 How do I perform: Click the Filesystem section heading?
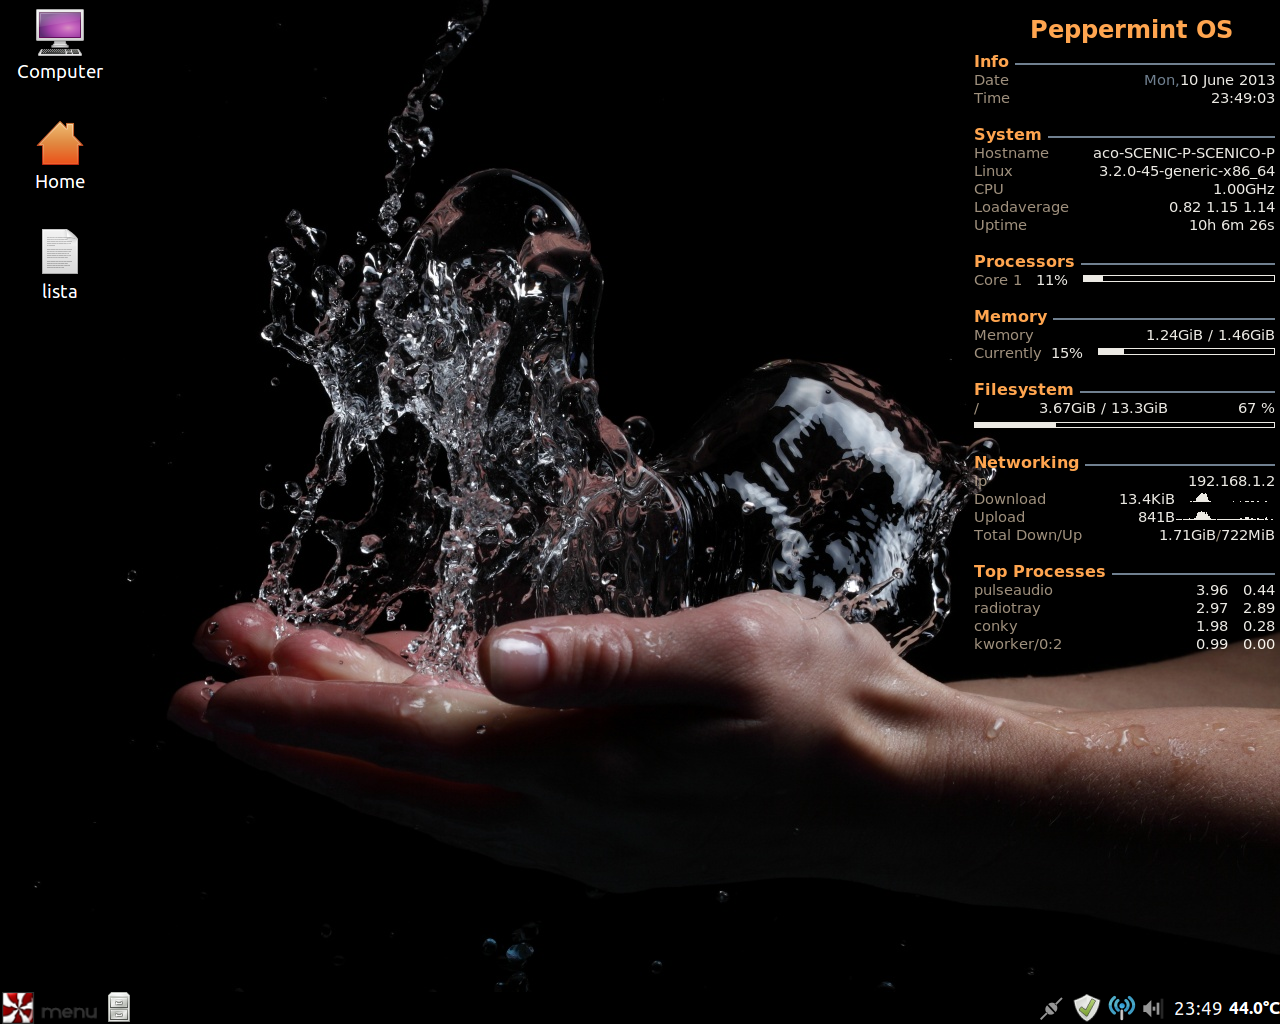1023,389
